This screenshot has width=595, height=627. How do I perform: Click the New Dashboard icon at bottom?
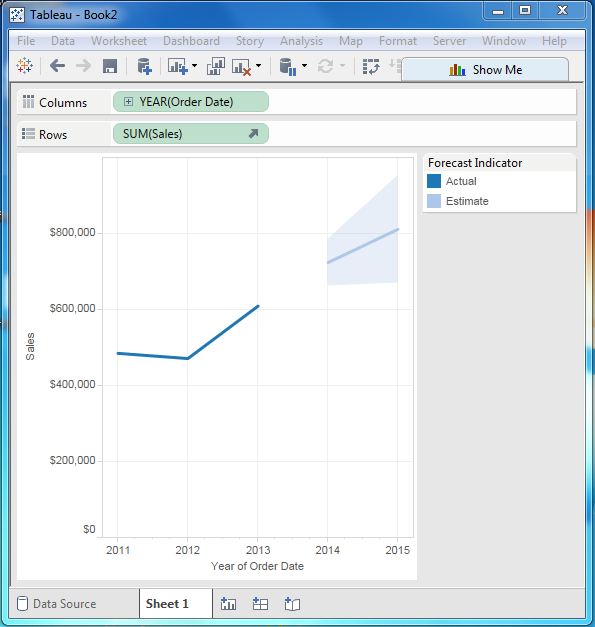[x=260, y=603]
